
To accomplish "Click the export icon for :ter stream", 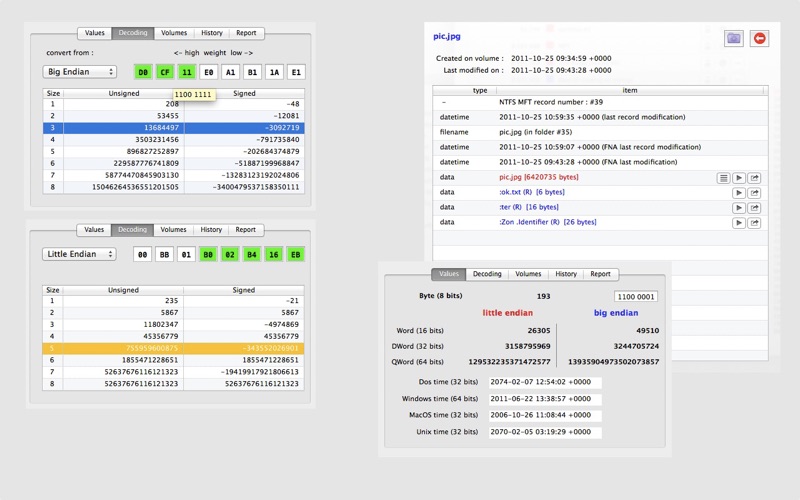I will click(x=755, y=207).
